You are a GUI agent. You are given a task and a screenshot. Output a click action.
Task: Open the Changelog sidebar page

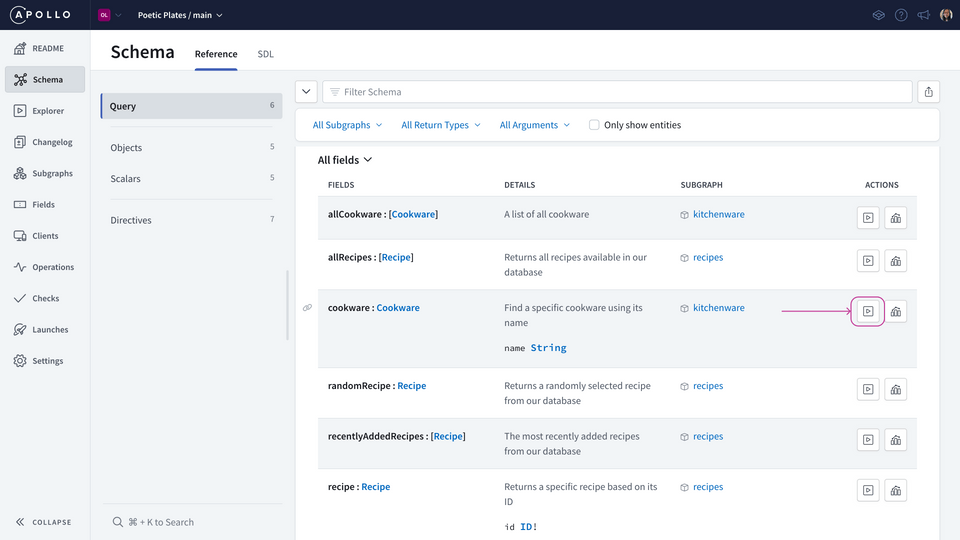[45, 142]
